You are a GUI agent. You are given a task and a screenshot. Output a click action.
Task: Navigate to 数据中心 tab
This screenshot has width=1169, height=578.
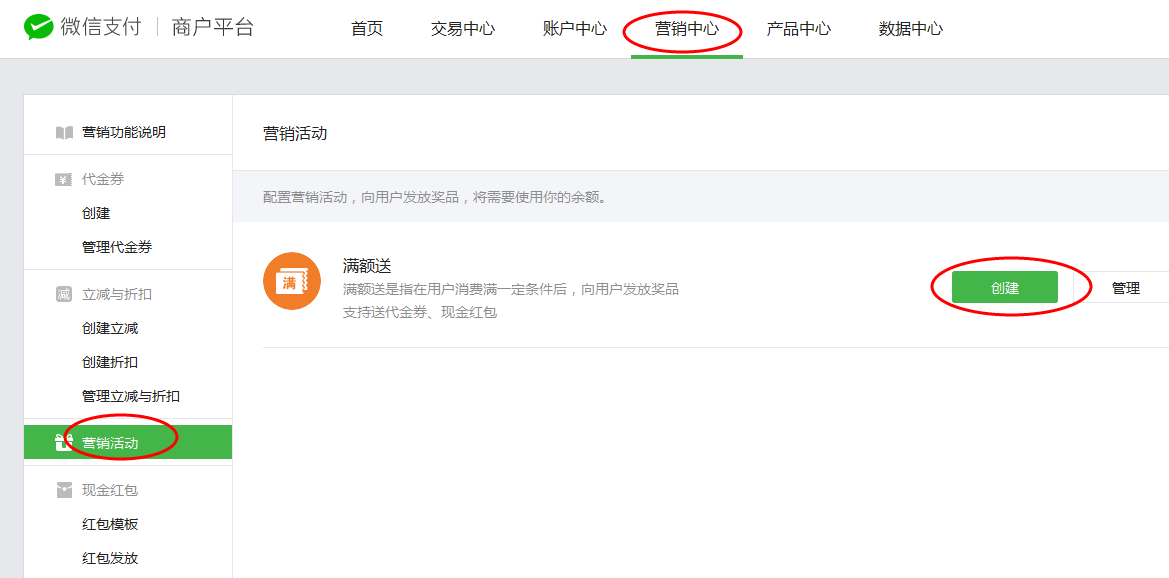point(910,29)
